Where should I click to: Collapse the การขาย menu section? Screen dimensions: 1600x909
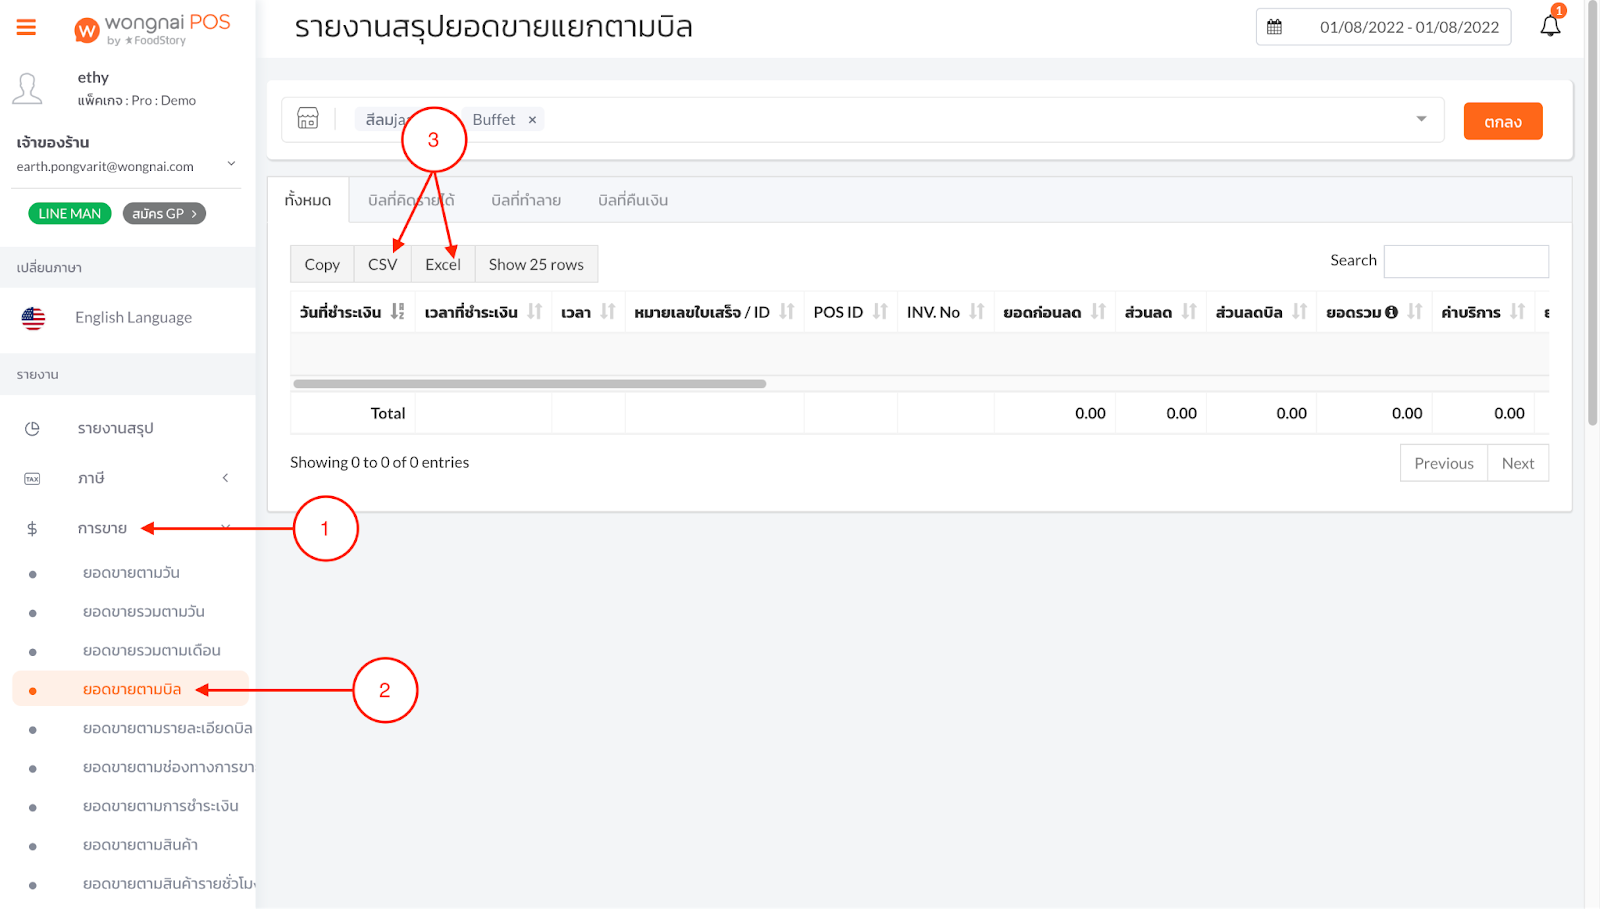pos(225,527)
